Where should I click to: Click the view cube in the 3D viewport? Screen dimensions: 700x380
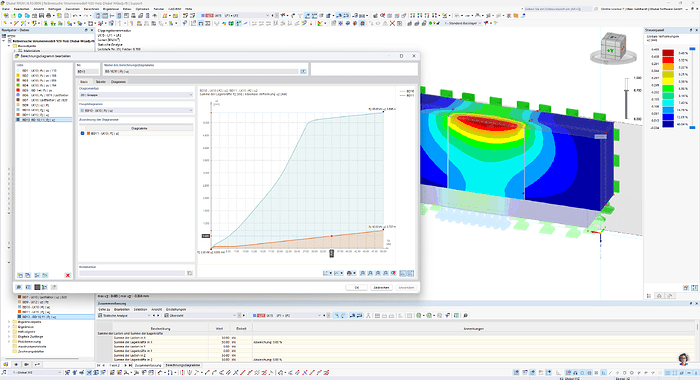613,48
